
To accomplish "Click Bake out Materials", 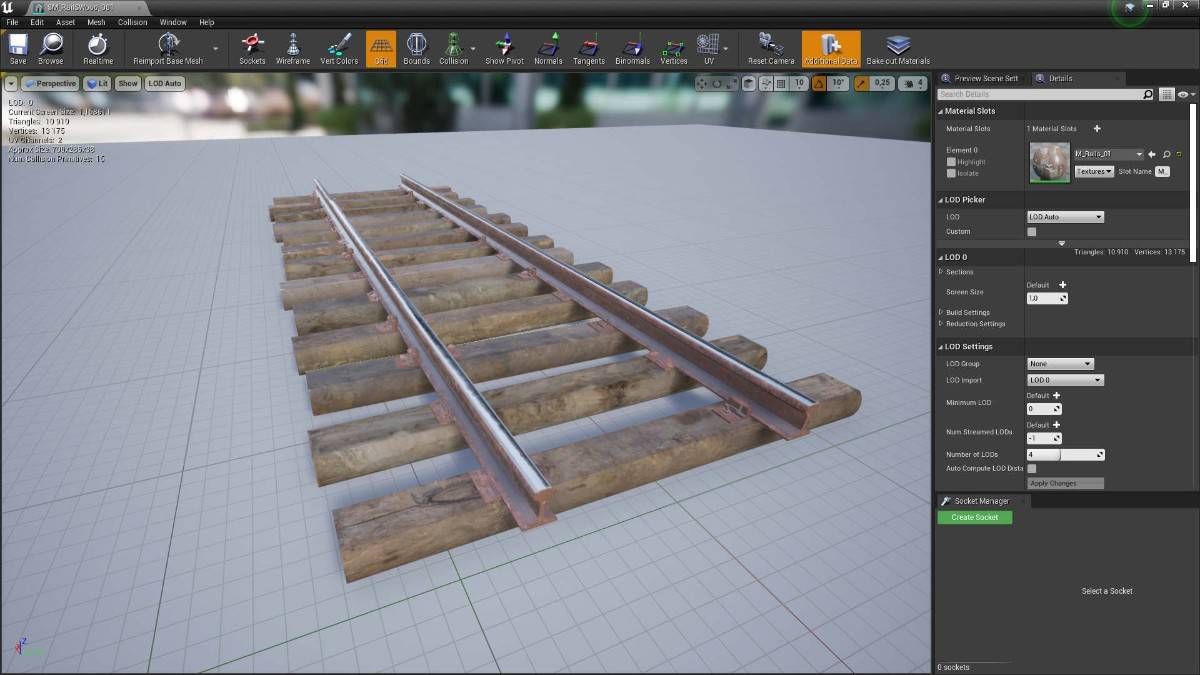I will (x=898, y=49).
